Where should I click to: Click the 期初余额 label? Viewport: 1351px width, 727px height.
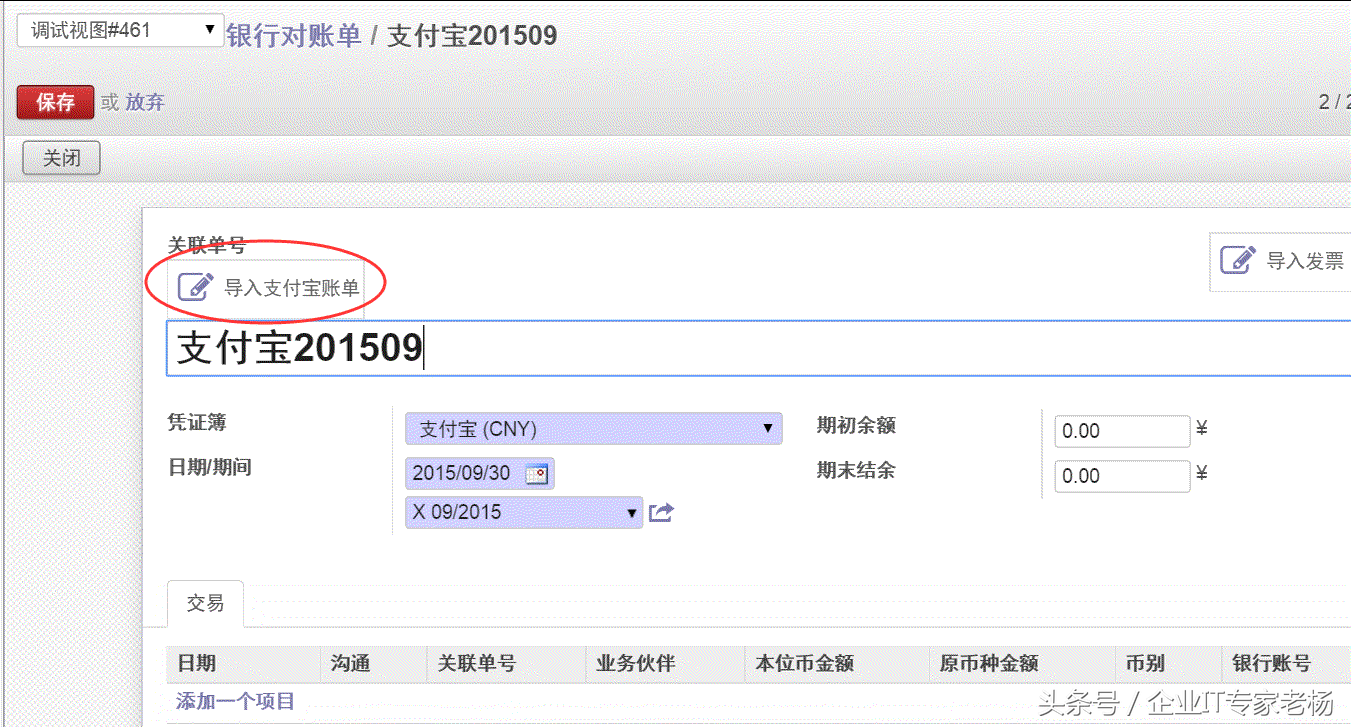pos(856,425)
